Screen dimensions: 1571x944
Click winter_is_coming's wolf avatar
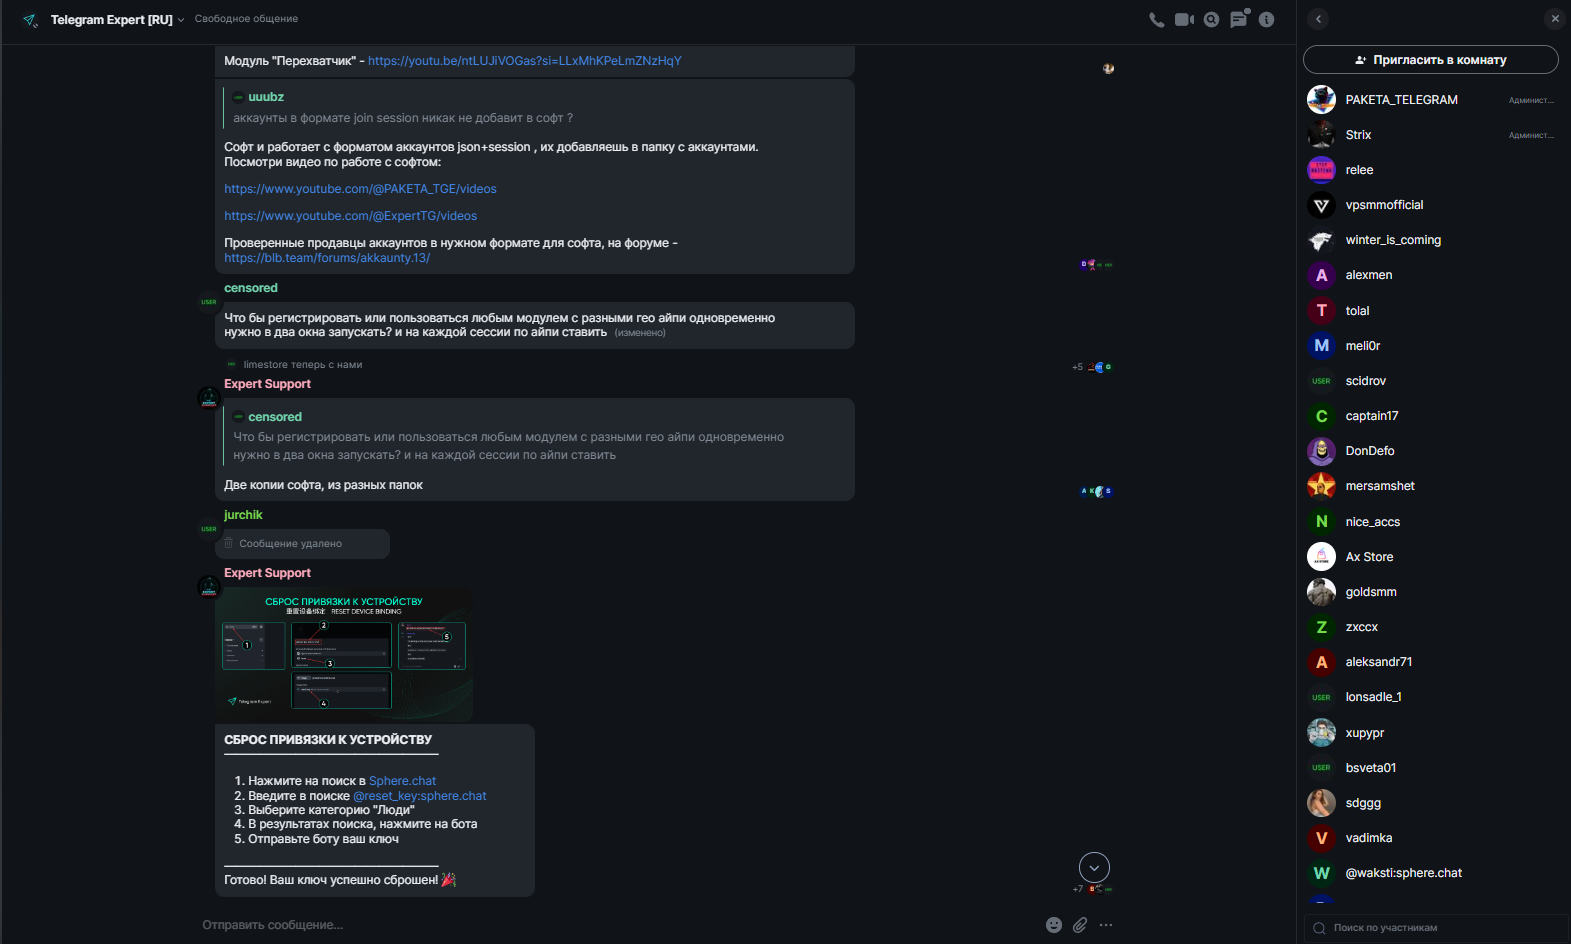pos(1321,240)
